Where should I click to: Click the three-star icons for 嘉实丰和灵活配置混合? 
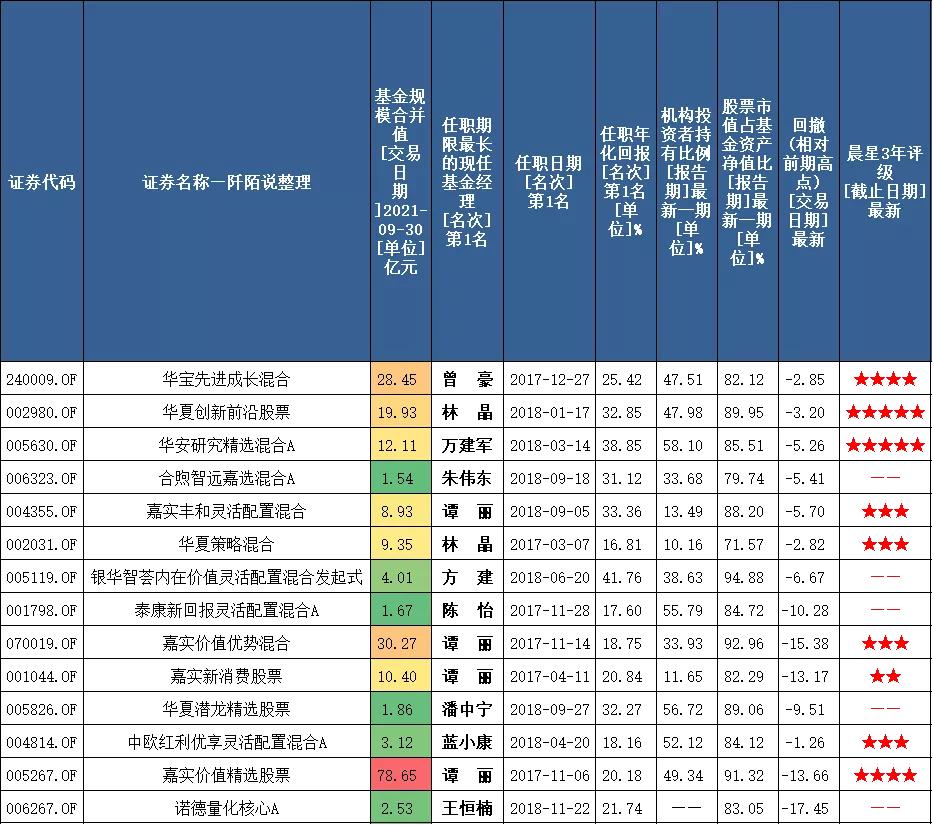[x=884, y=510]
